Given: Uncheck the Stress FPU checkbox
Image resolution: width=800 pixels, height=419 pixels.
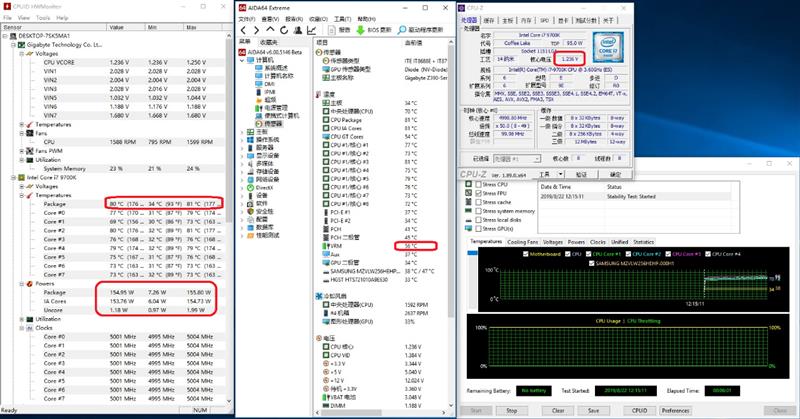Looking at the screenshot, I should point(479,193).
